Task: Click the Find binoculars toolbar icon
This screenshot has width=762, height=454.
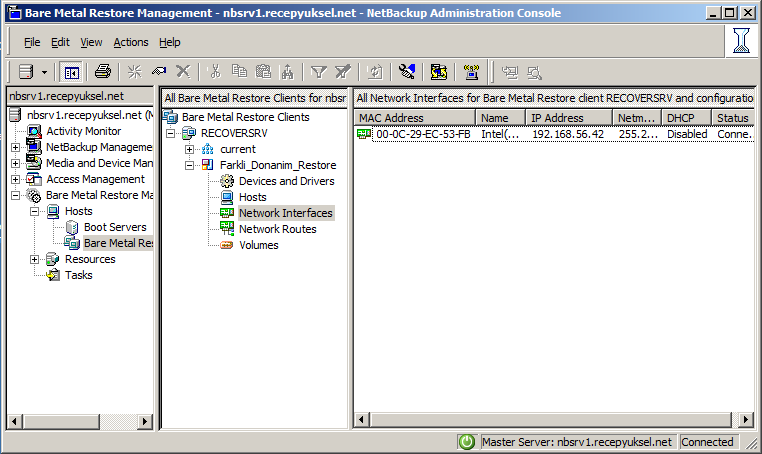Action: (287, 72)
